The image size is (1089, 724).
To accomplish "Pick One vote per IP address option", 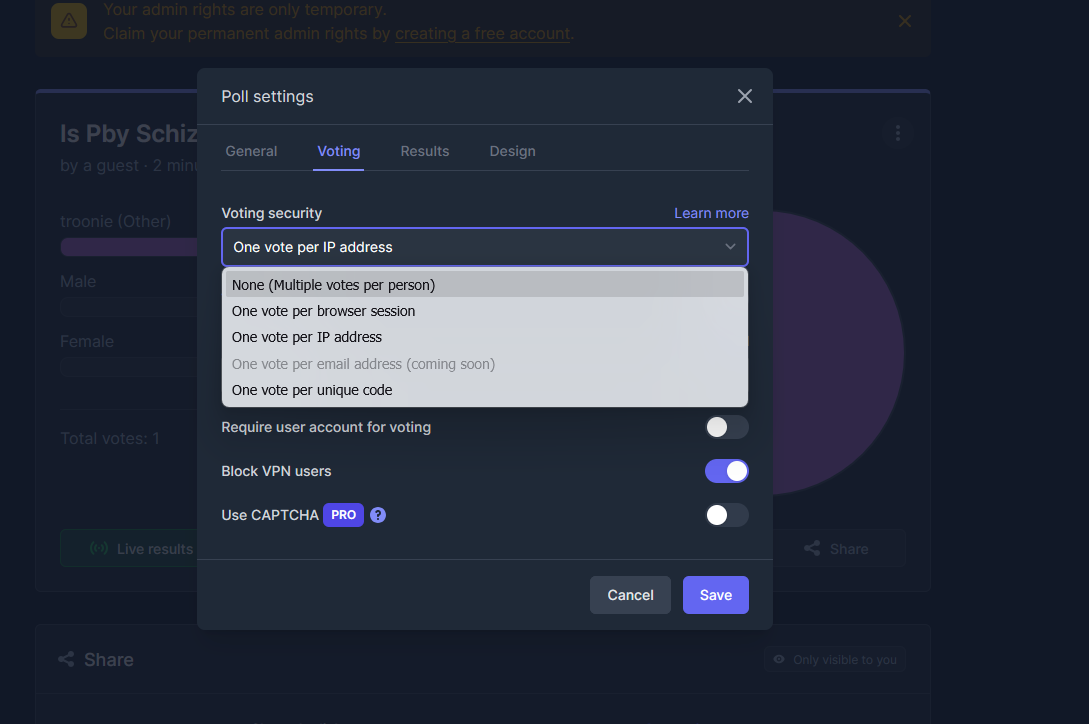I will tap(485, 337).
